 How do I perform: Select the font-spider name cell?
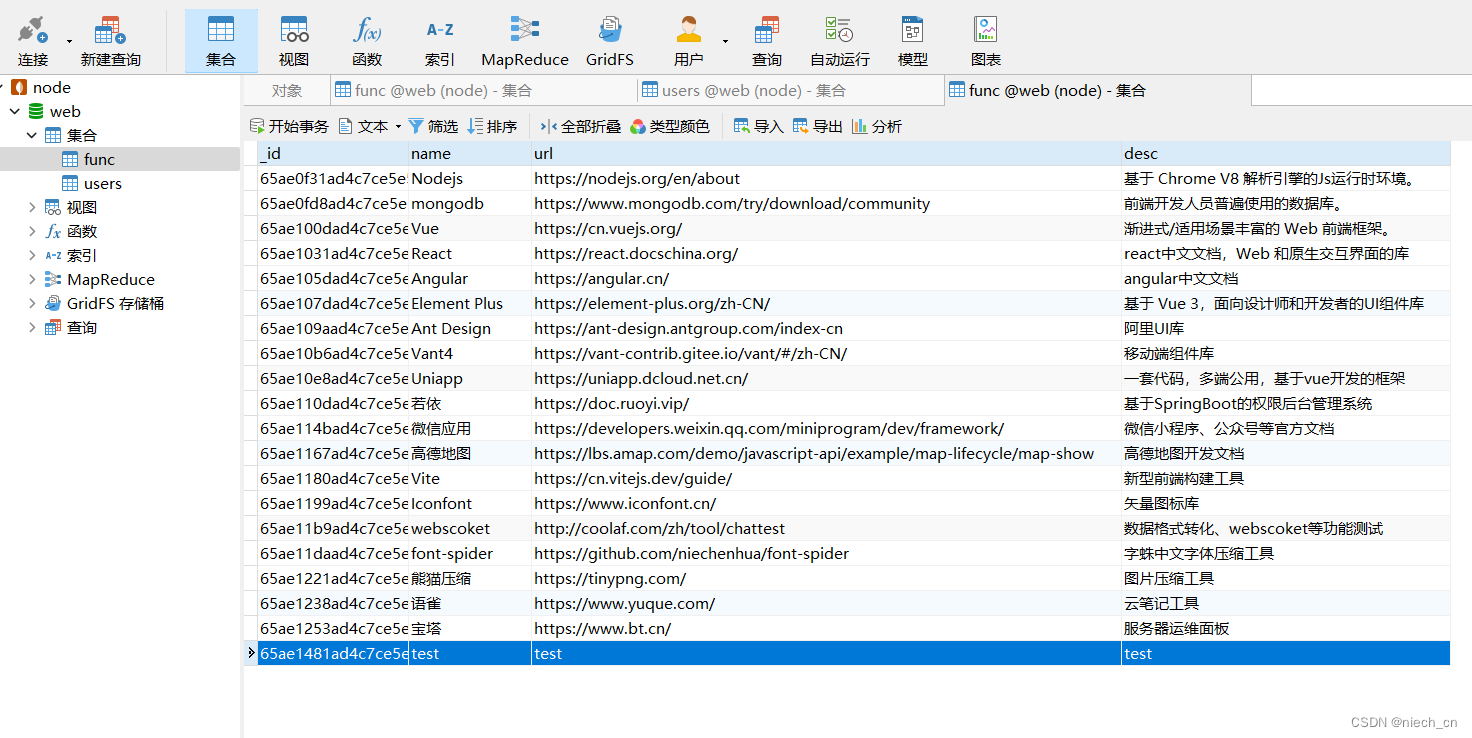point(470,554)
